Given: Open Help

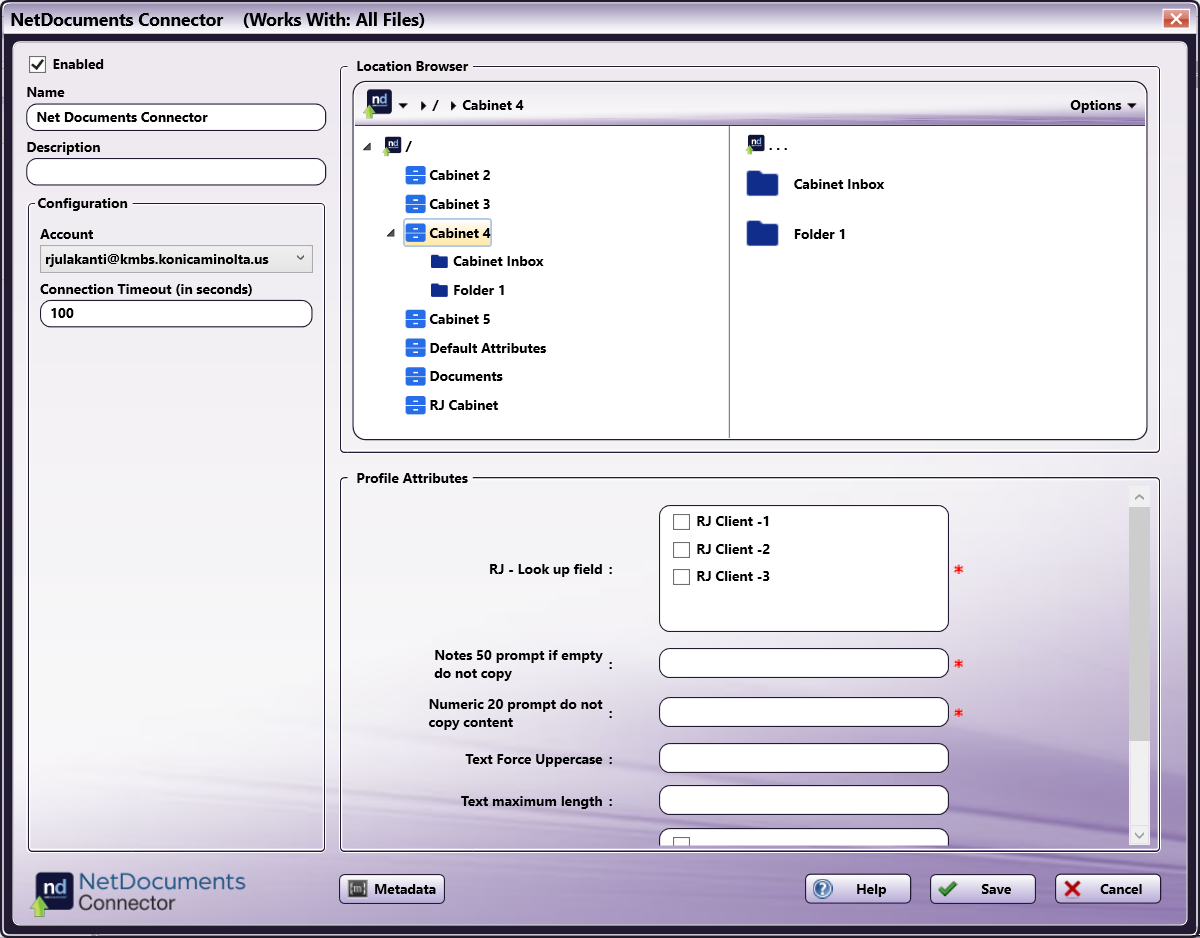Looking at the screenshot, I should pos(858,889).
